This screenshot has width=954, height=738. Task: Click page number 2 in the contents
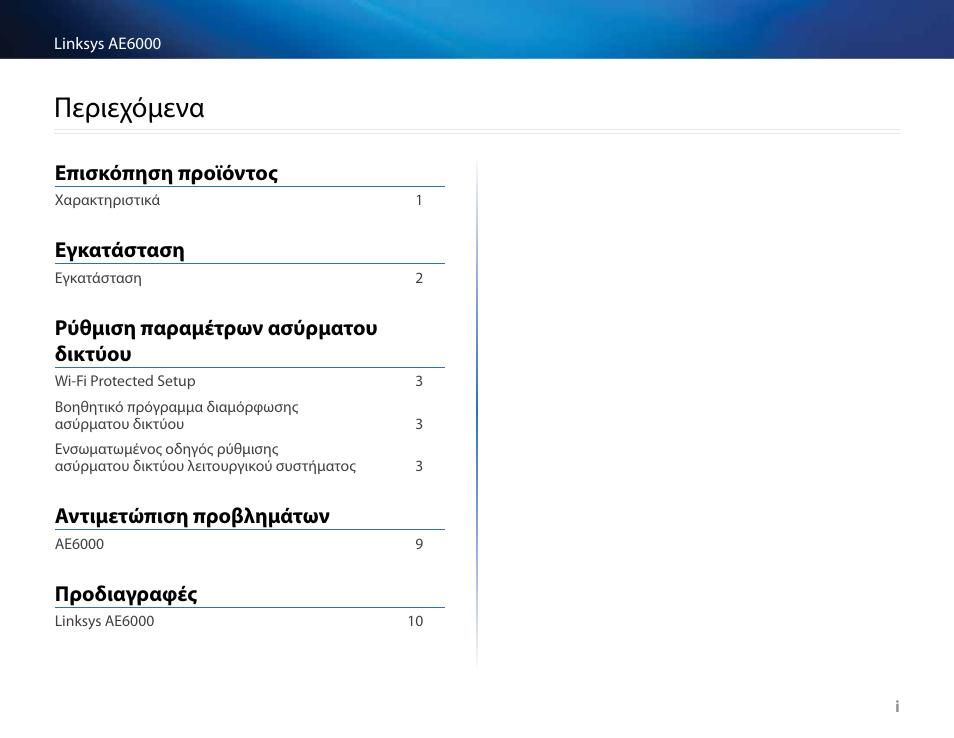pos(419,278)
